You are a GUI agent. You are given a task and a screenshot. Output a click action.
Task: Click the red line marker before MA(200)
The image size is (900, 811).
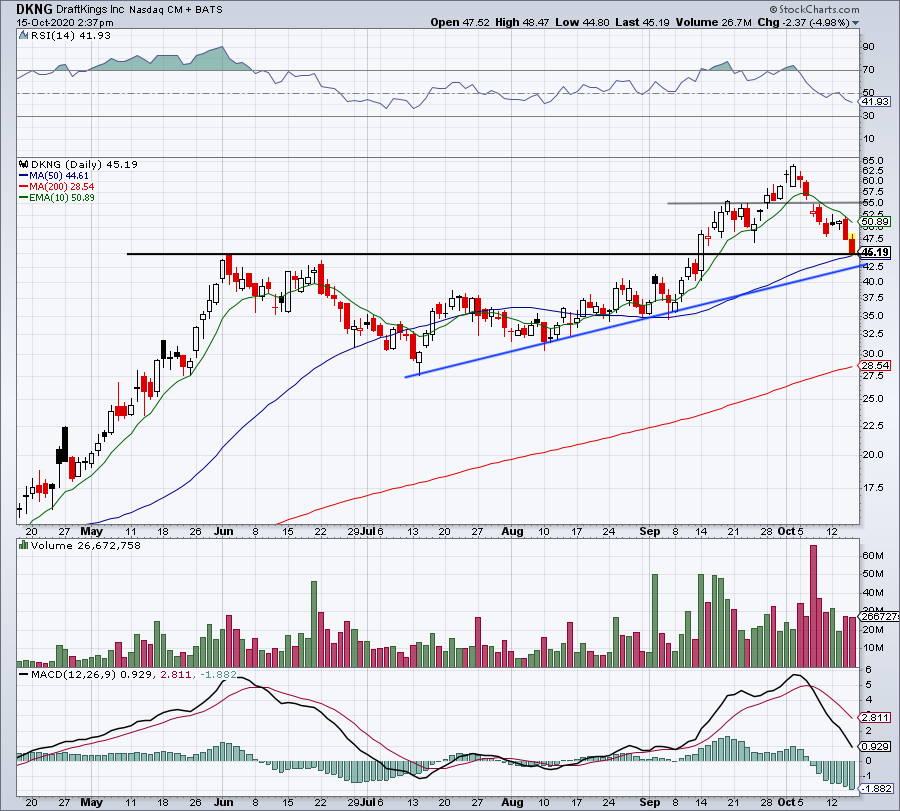tap(24, 187)
